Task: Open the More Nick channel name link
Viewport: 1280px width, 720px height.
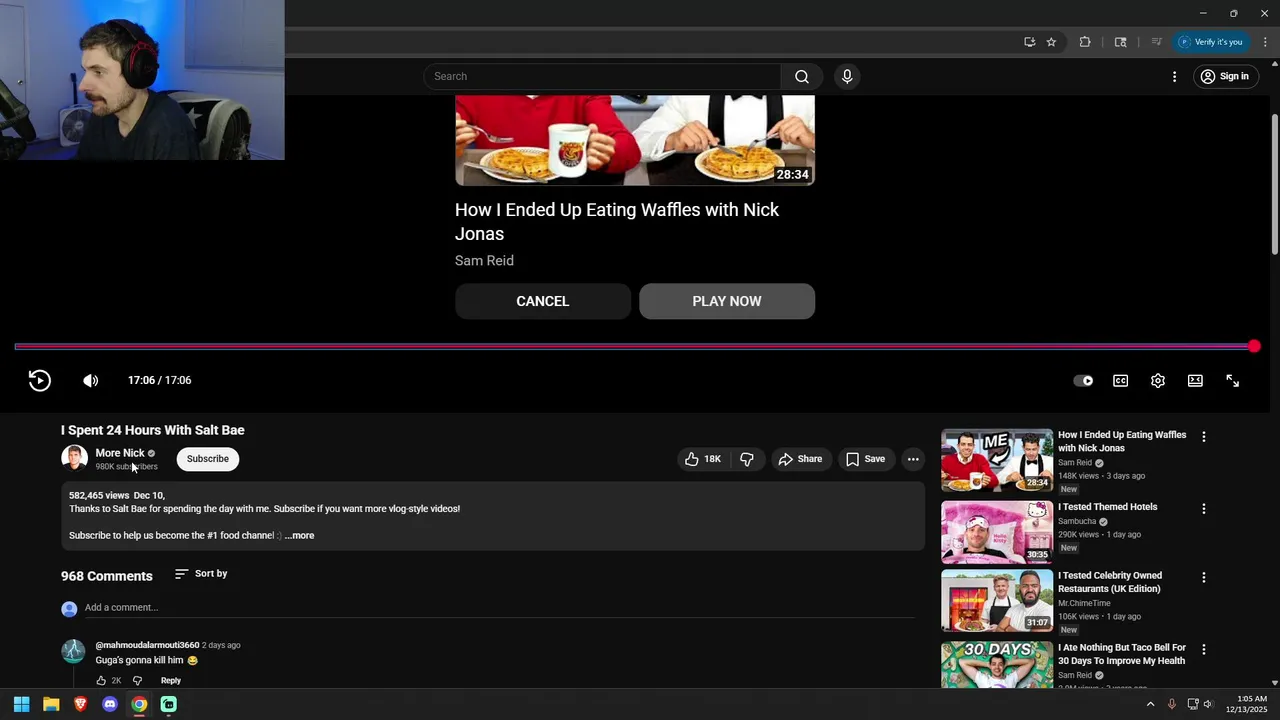Action: click(120, 453)
